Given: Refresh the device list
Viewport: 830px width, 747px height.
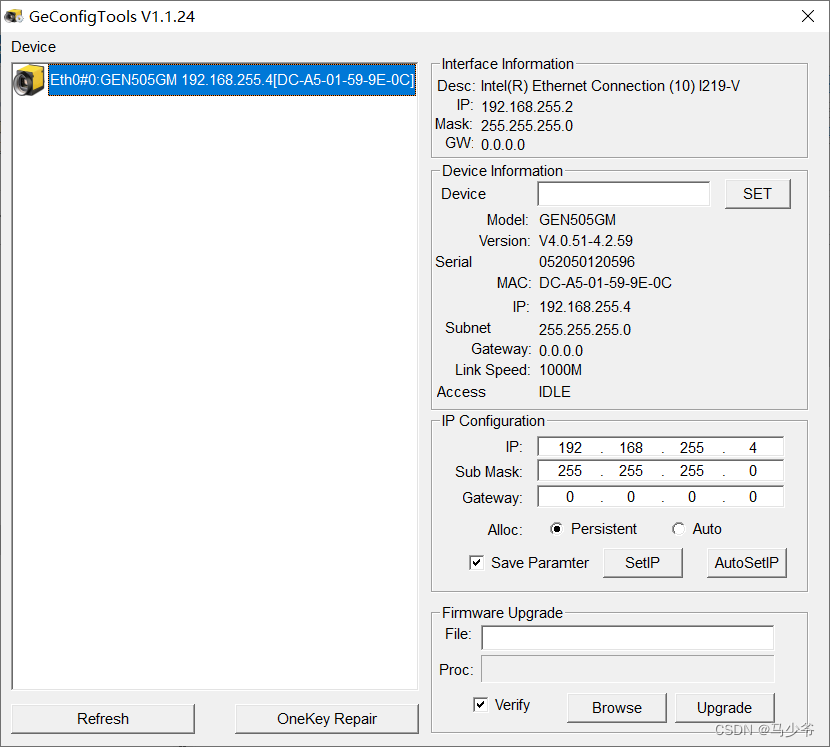Looking at the screenshot, I should pos(103,718).
